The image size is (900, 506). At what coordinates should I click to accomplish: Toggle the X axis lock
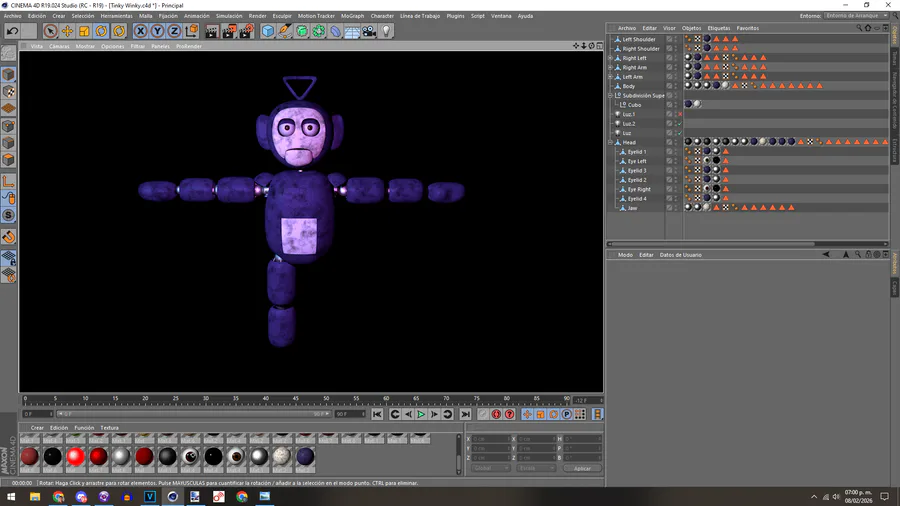pyautogui.click(x=141, y=31)
